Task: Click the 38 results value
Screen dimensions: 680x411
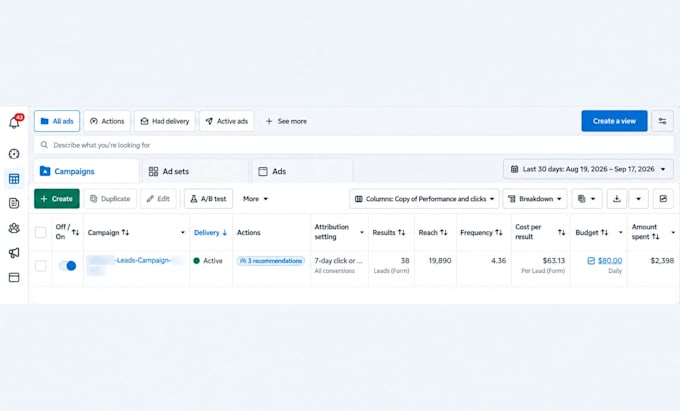Action: 405,261
